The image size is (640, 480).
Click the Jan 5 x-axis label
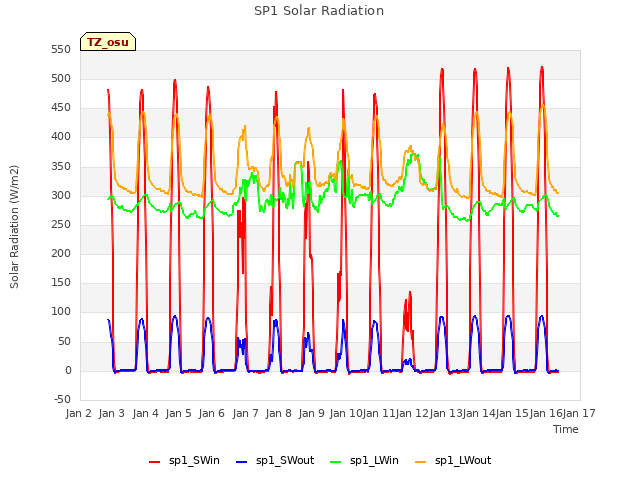pyautogui.click(x=179, y=413)
